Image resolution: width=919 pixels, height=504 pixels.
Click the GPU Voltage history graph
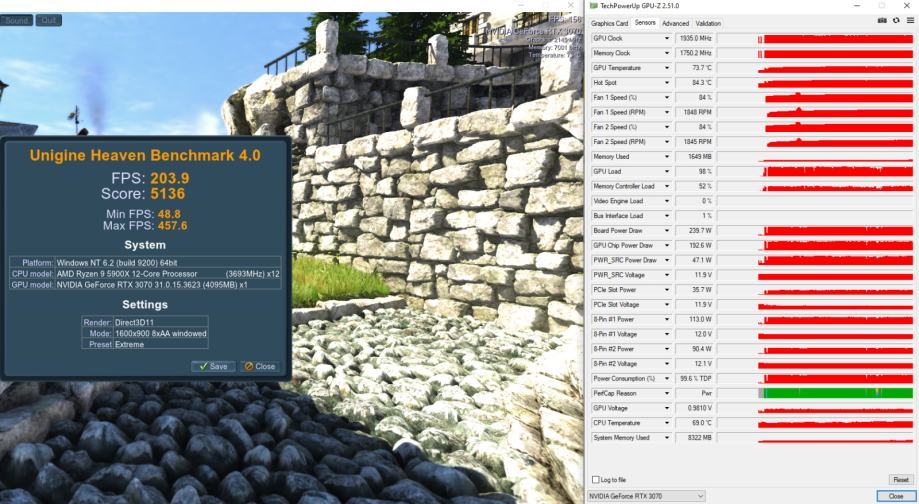point(816,408)
